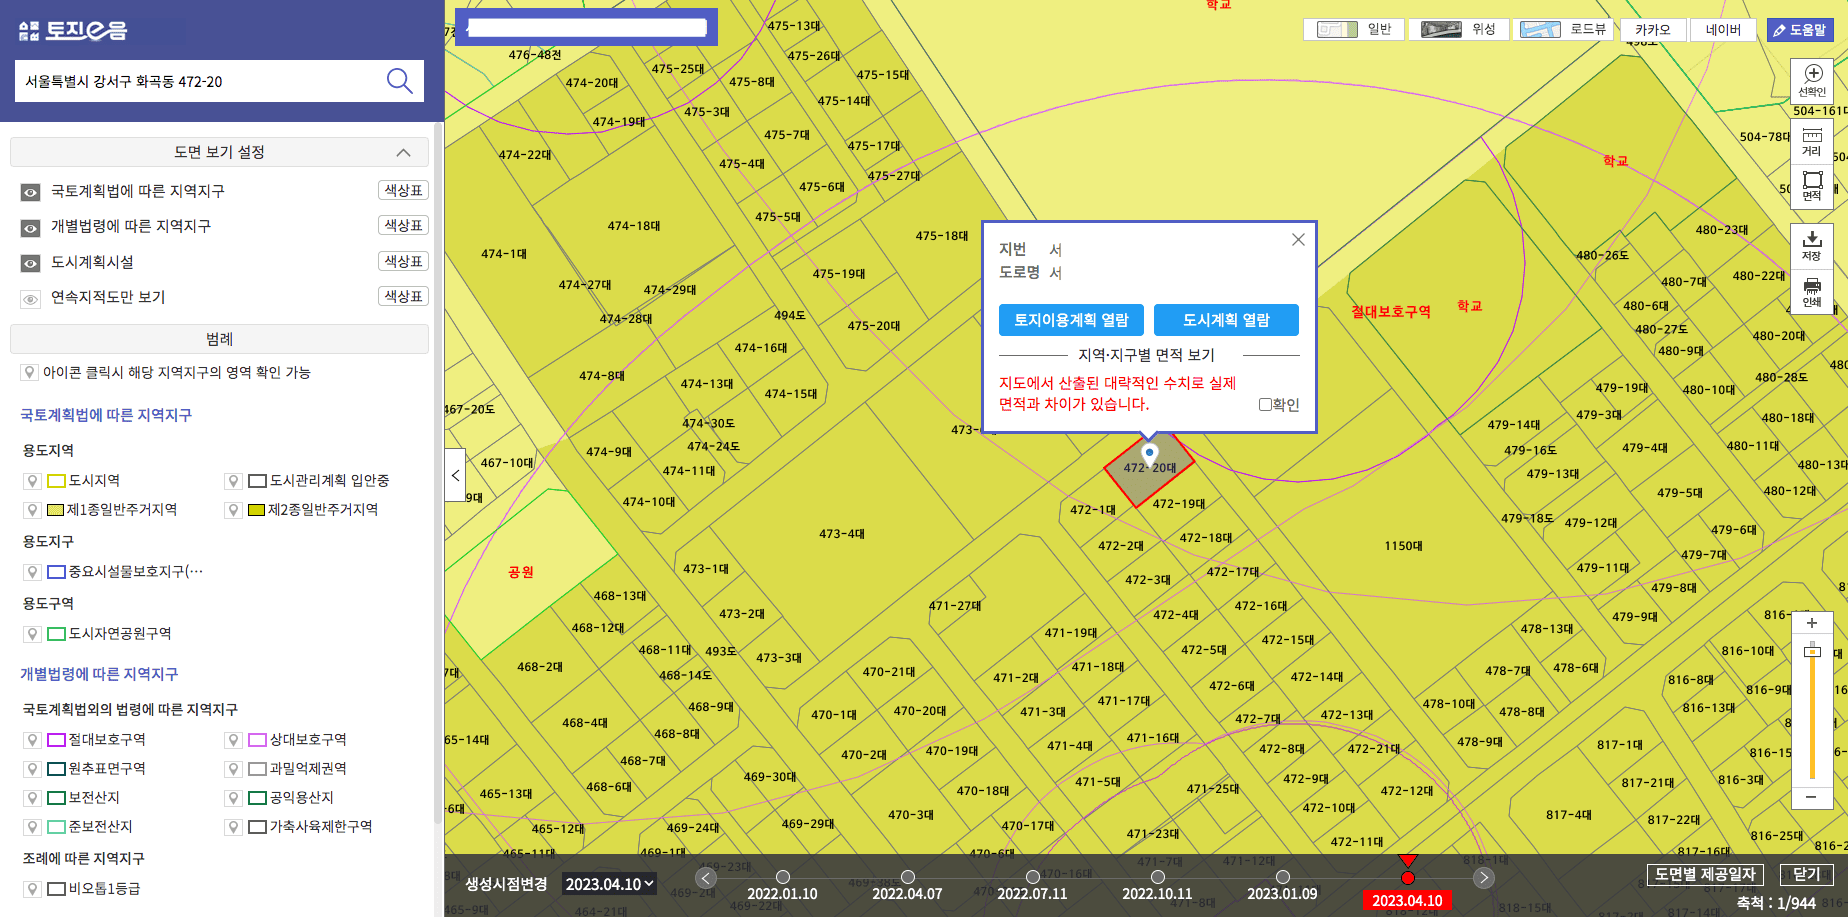Click parcel label 473-4대 on map
This screenshot has width=1848, height=917.
click(x=842, y=534)
